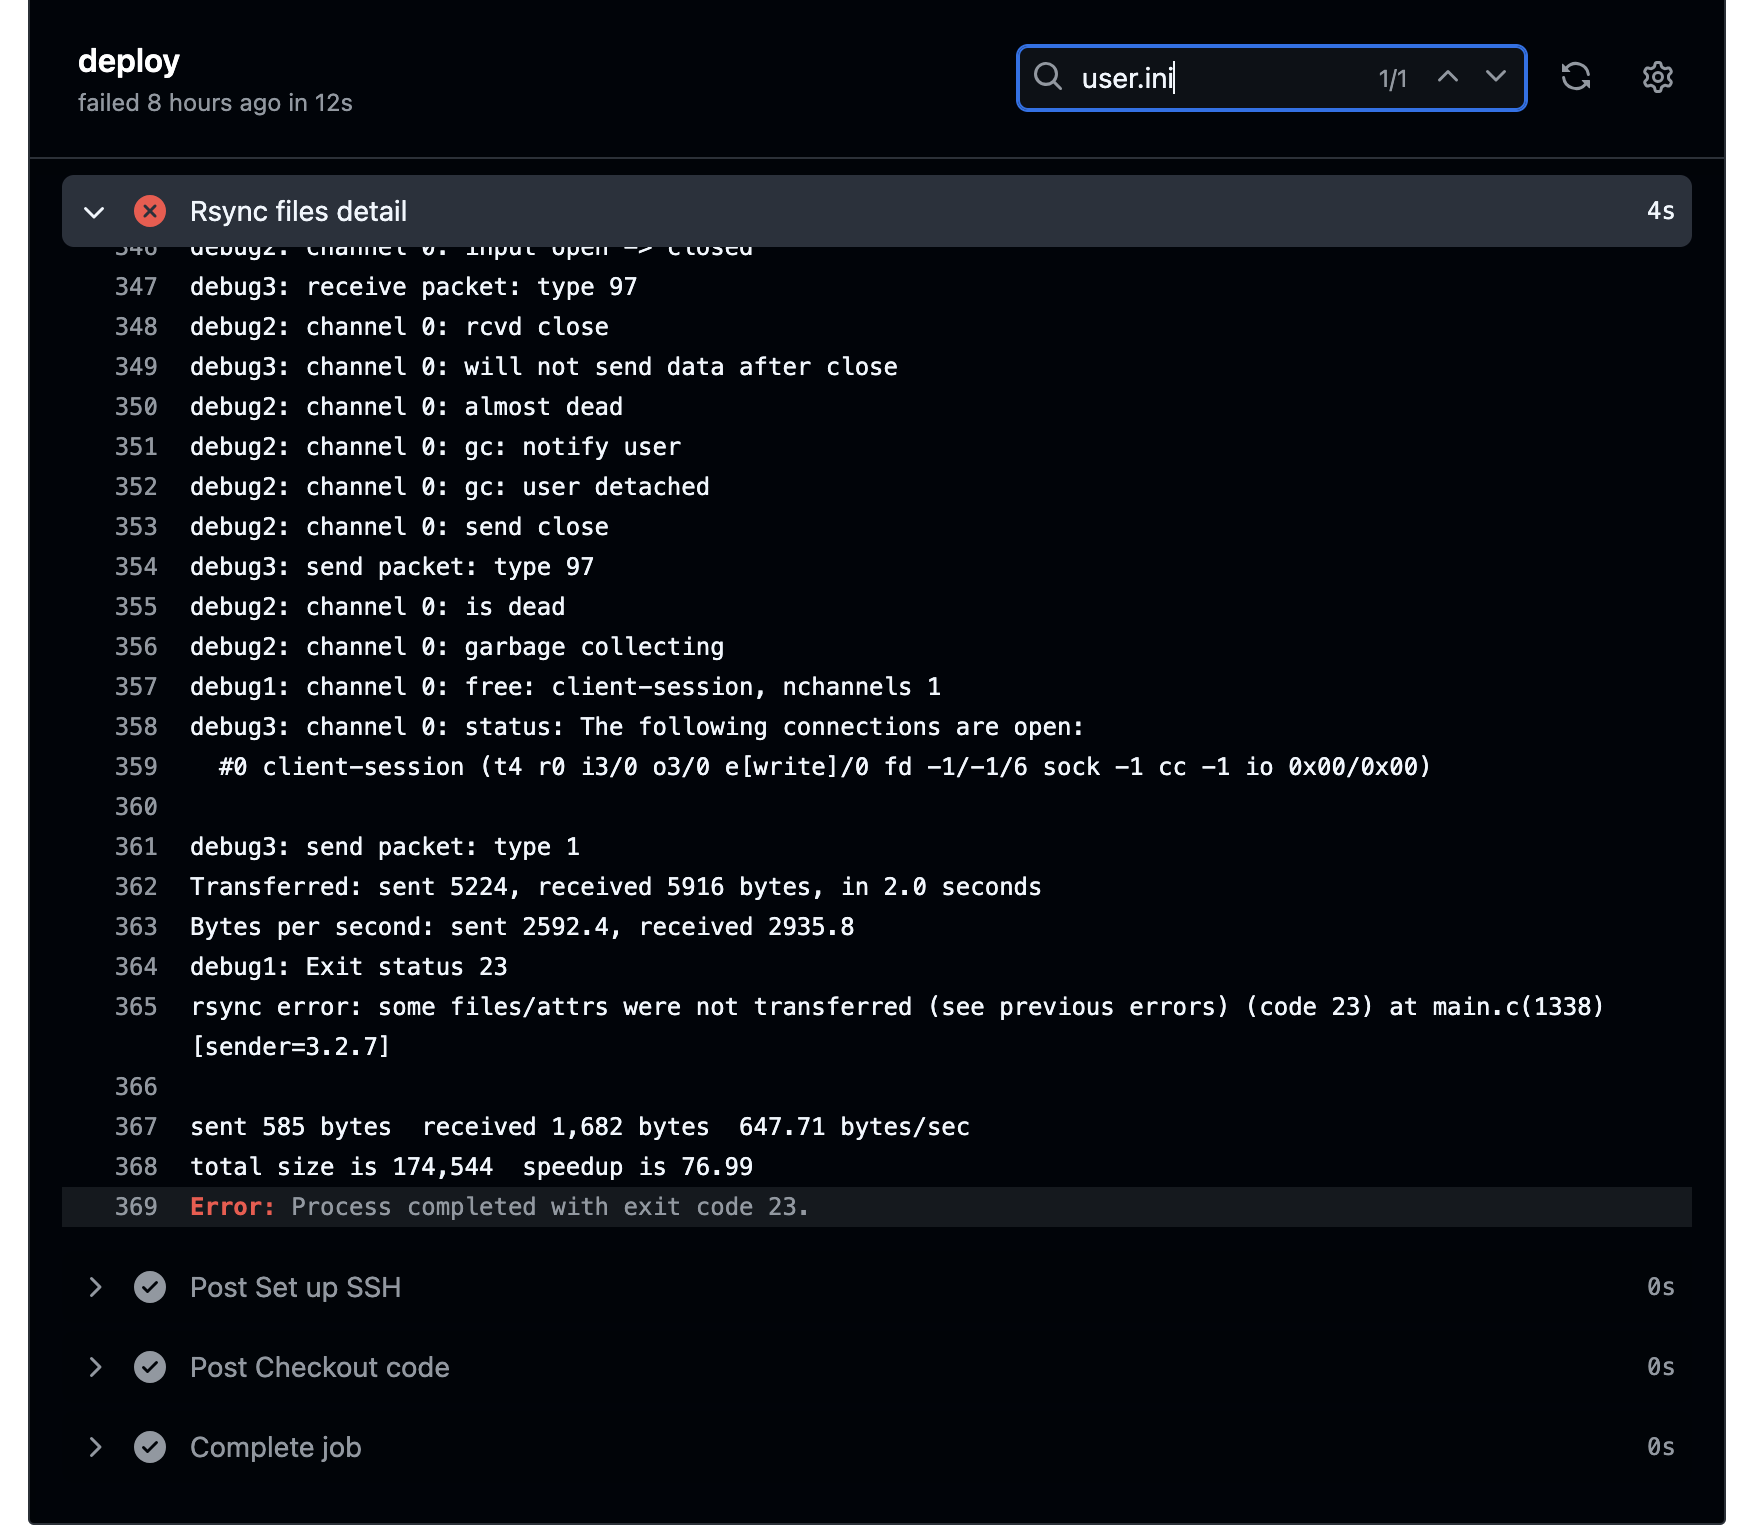Click the refresh logs icon
This screenshot has height=1530, width=1742.
tap(1575, 77)
